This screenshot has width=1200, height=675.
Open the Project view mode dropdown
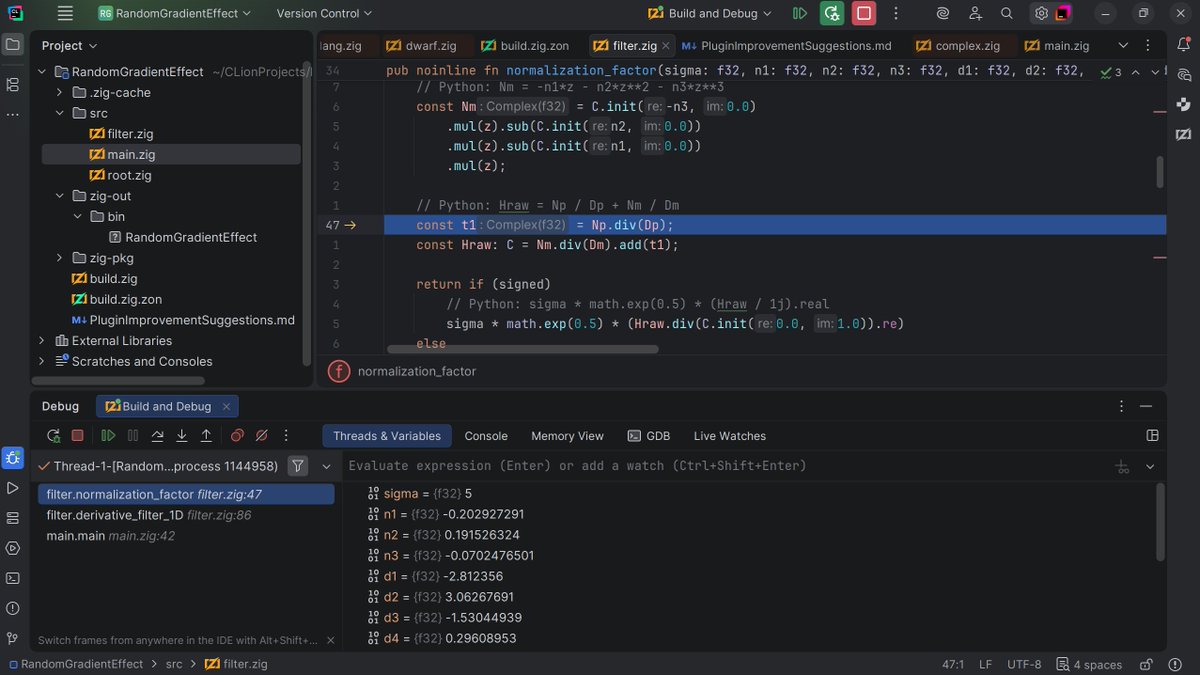(70, 46)
